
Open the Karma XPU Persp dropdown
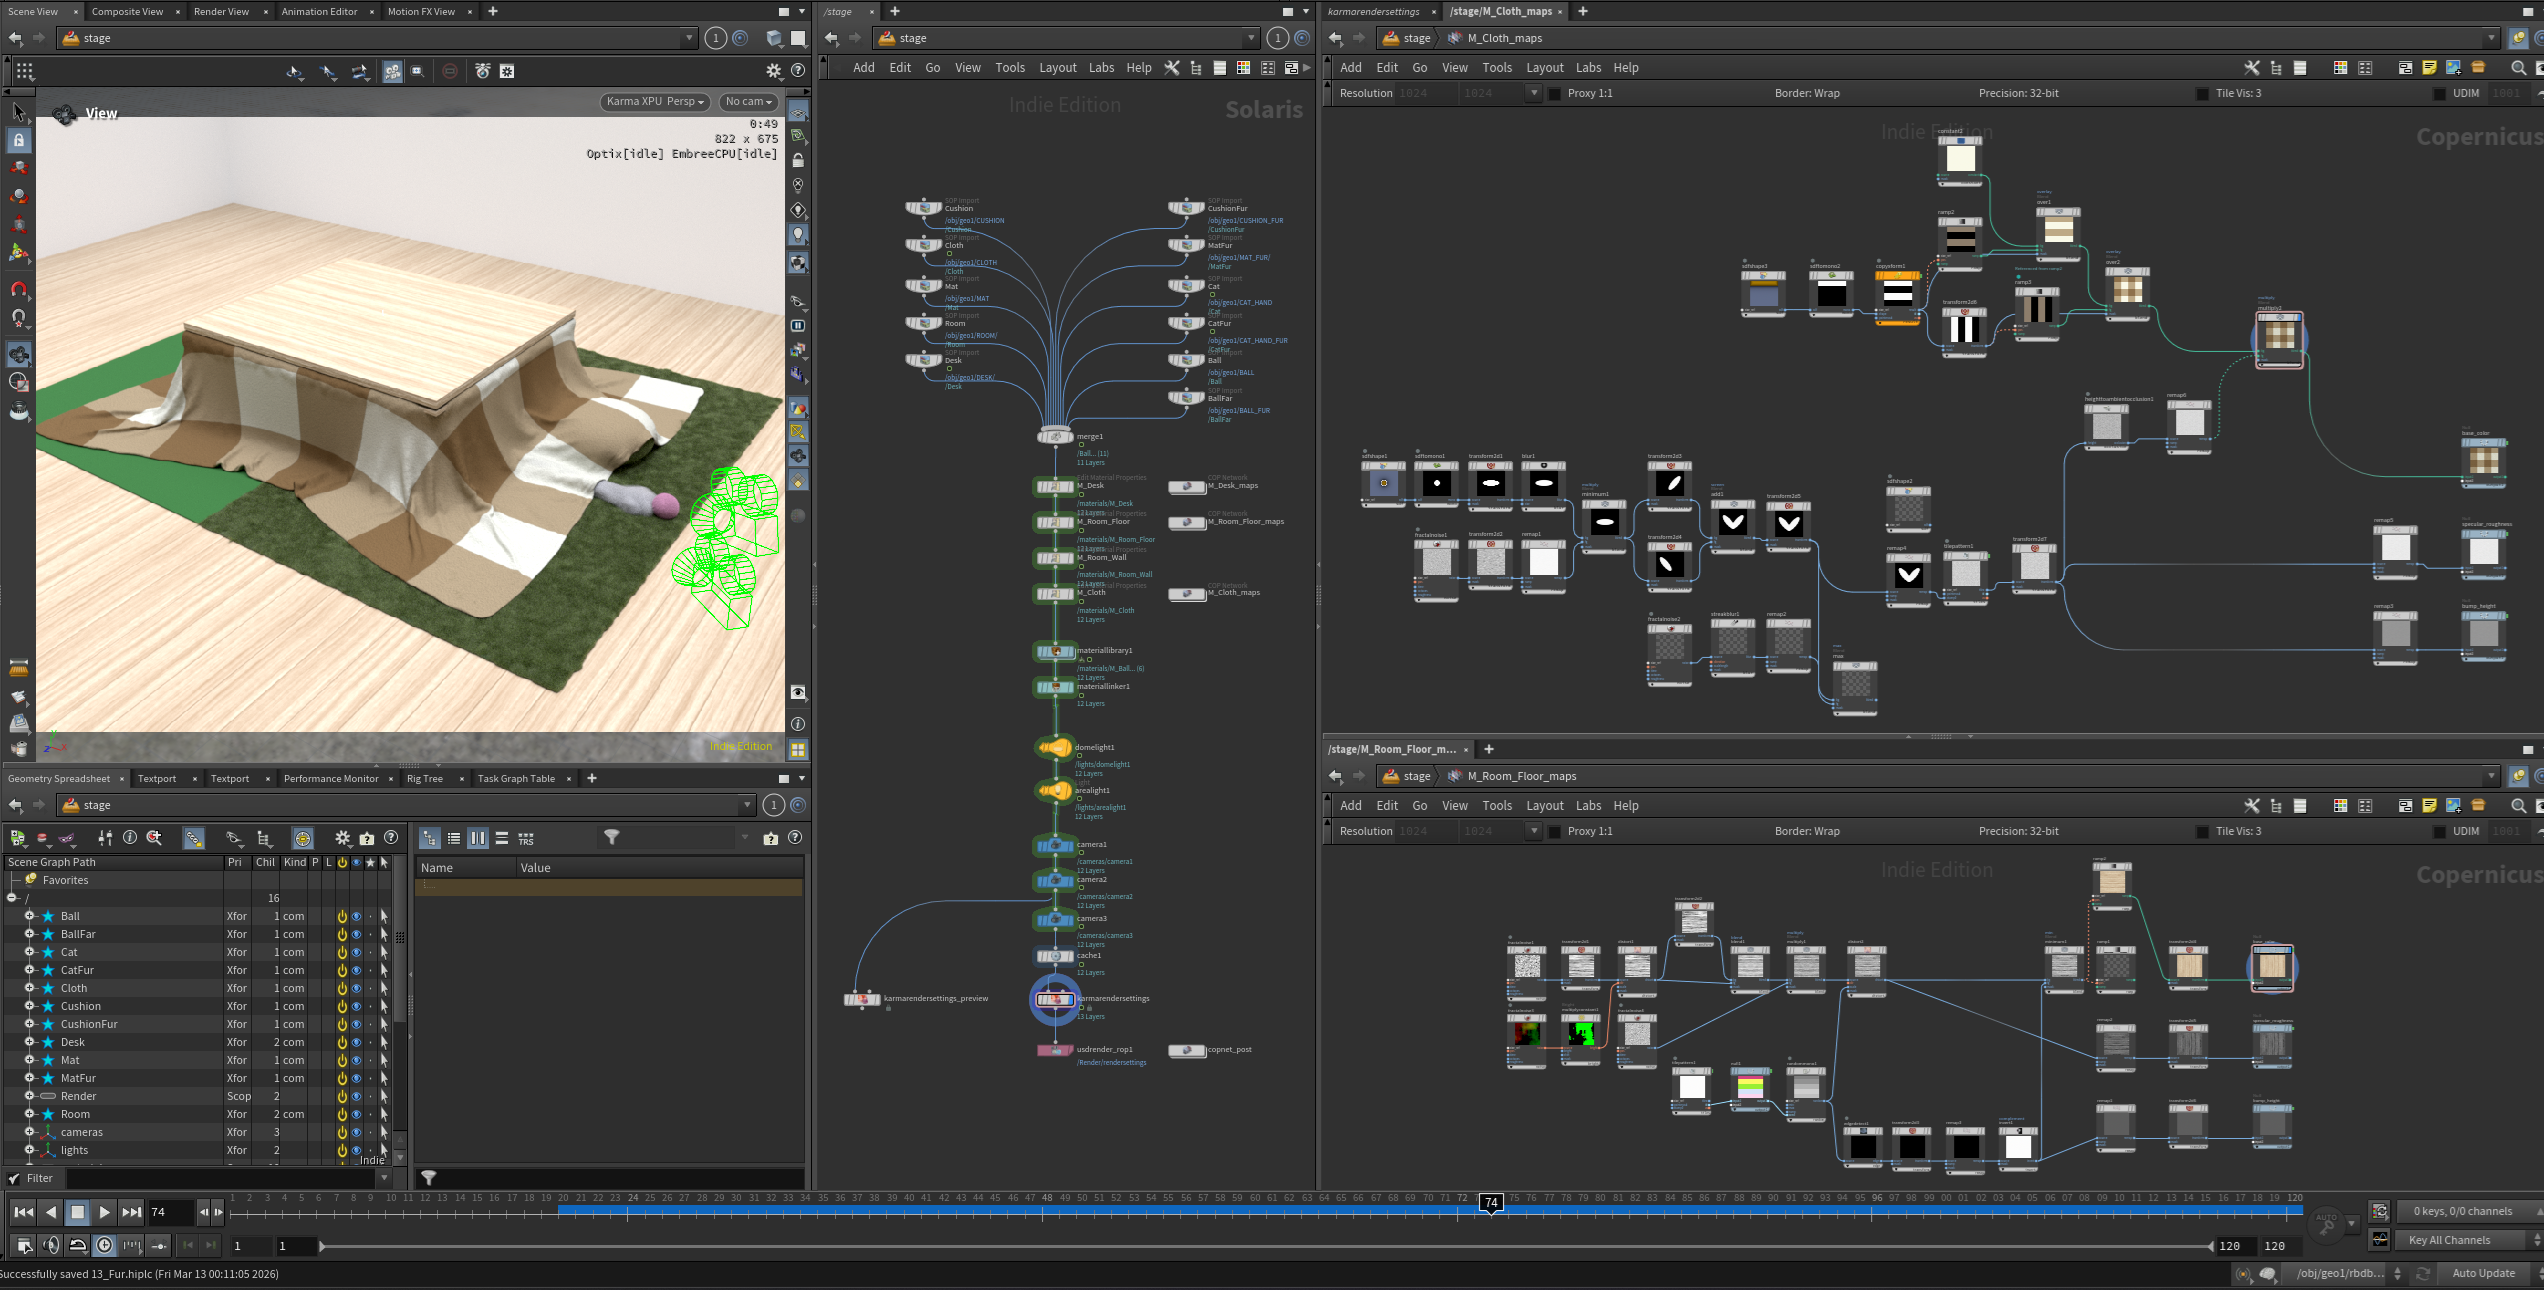pyautogui.click(x=655, y=101)
